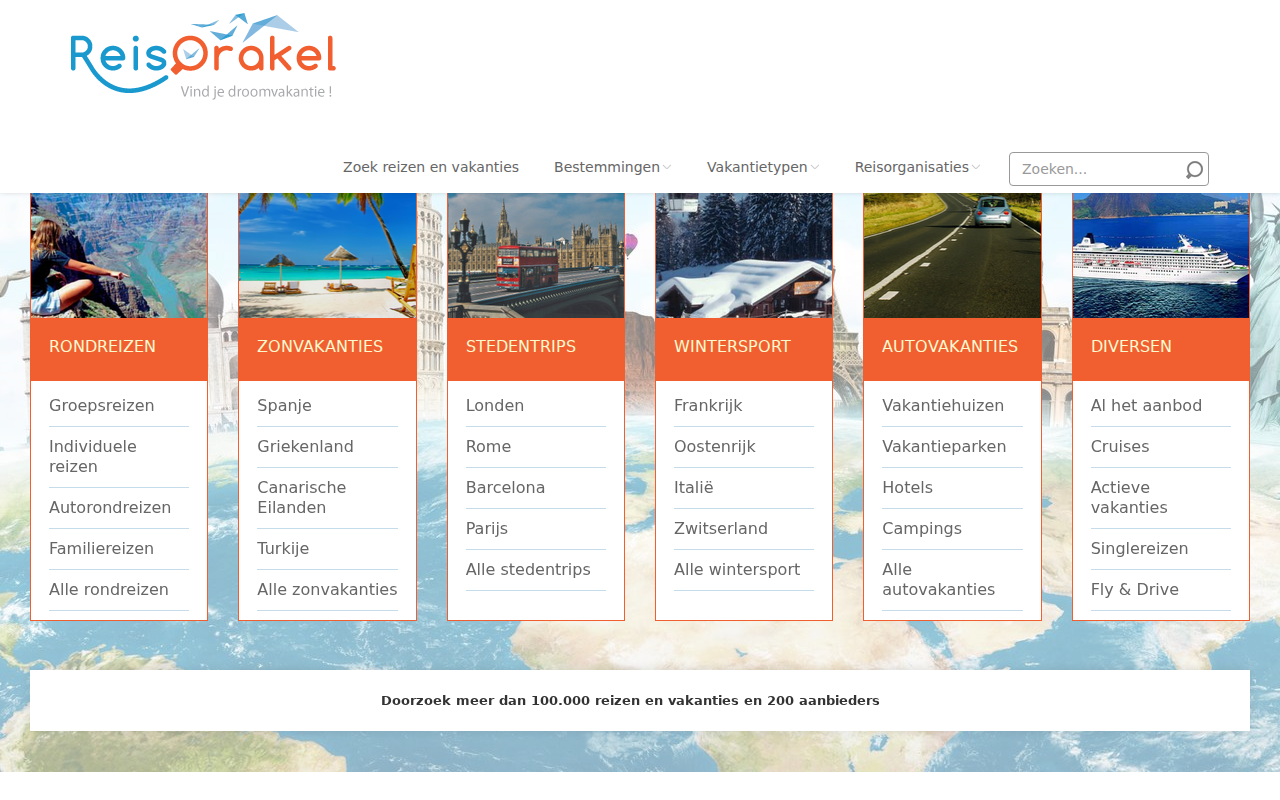The height and width of the screenshot is (800, 1280).
Task: Expand the Bestemmingen dropdown menu
Action: (x=612, y=167)
